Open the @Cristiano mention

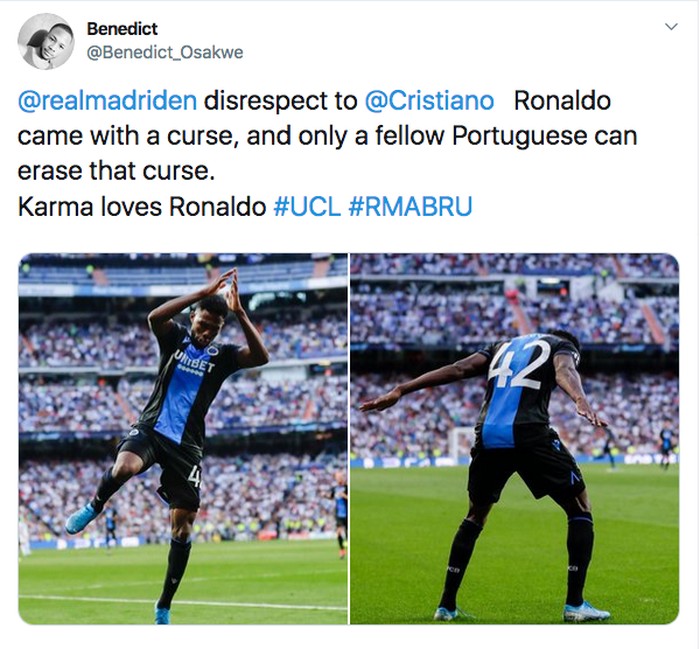(x=429, y=101)
